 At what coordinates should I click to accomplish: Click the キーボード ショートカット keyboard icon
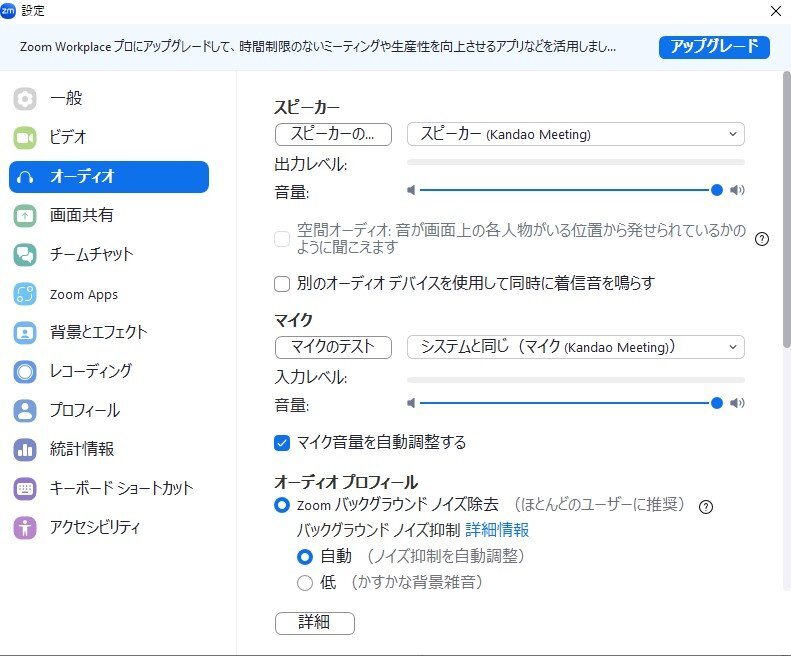tap(25, 489)
